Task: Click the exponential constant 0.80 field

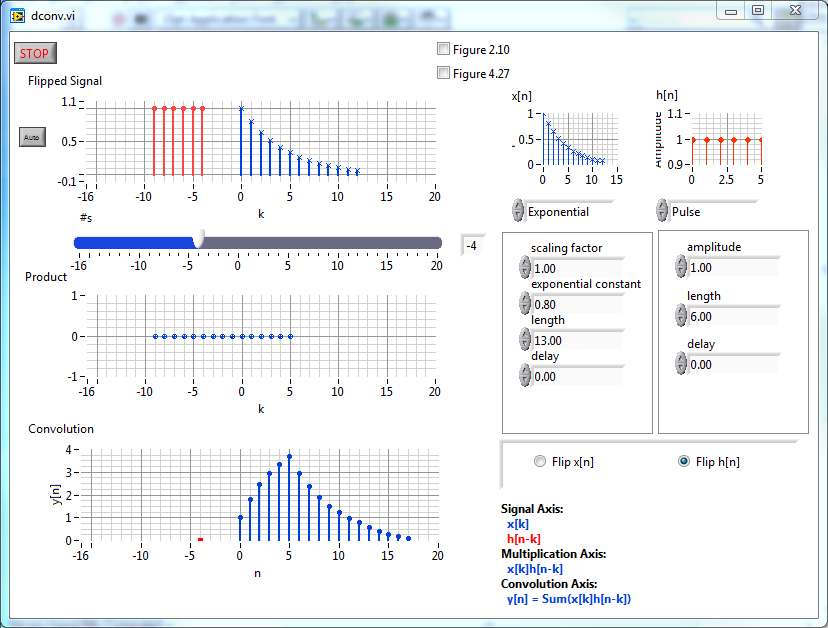Action: [575, 304]
